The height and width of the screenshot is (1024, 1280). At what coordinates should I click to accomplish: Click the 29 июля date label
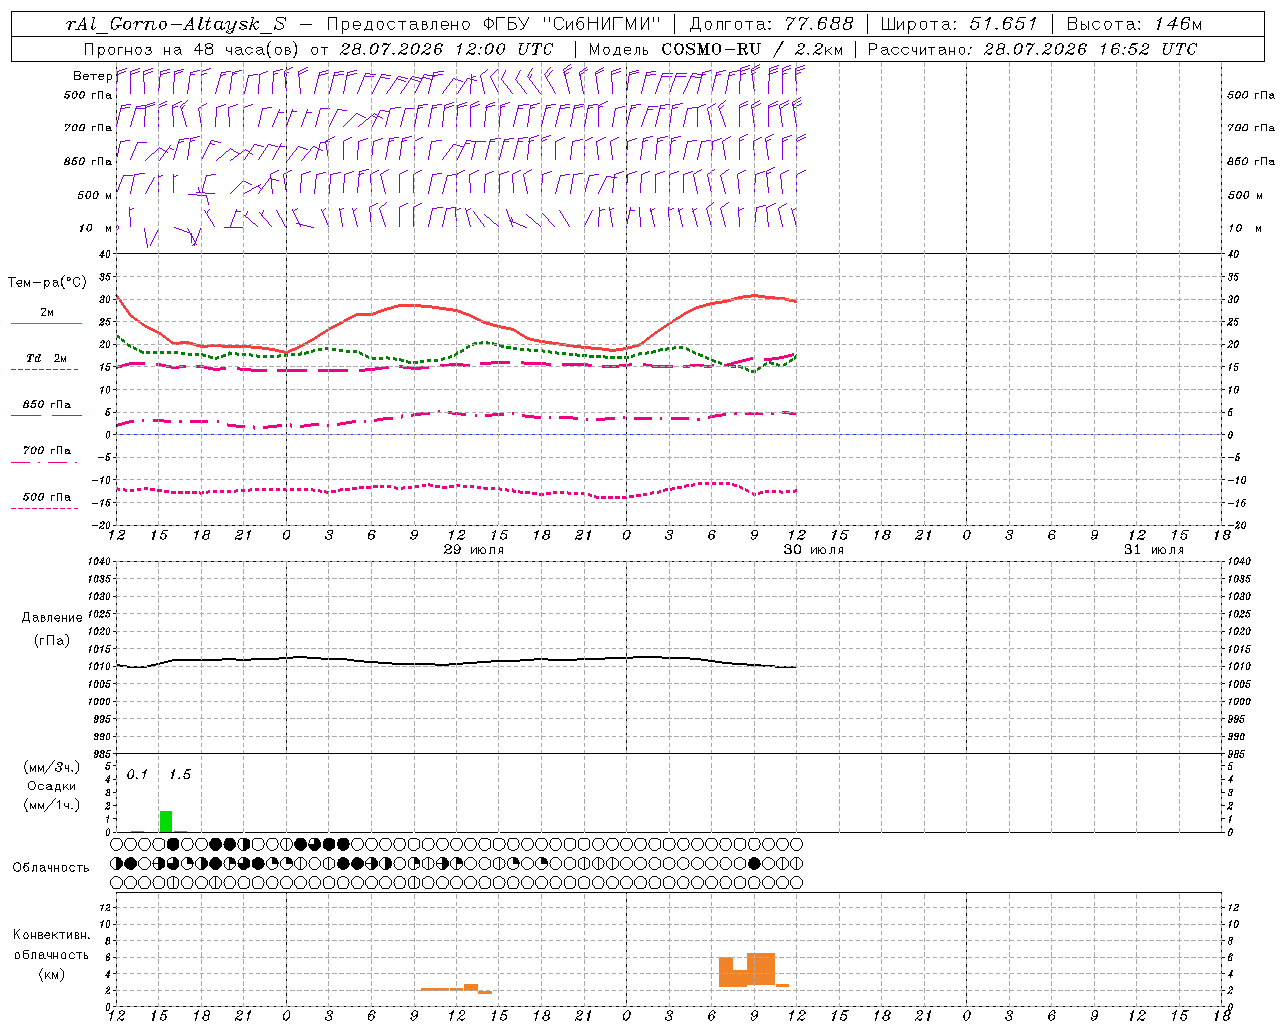tap(474, 550)
